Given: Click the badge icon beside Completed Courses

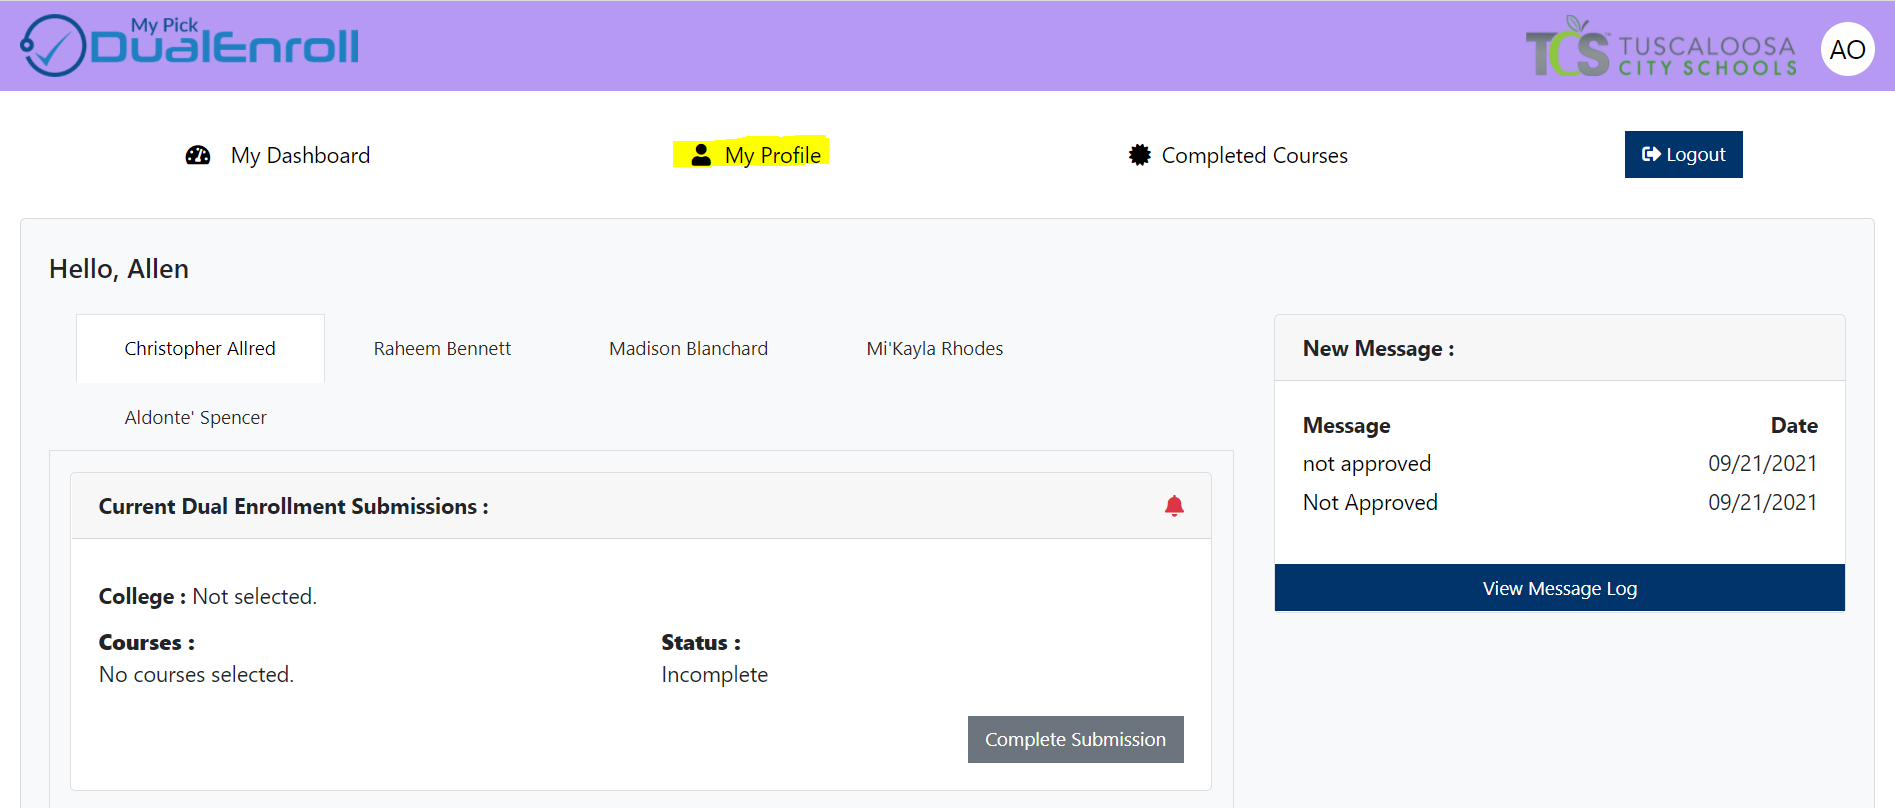Looking at the screenshot, I should click(x=1139, y=155).
